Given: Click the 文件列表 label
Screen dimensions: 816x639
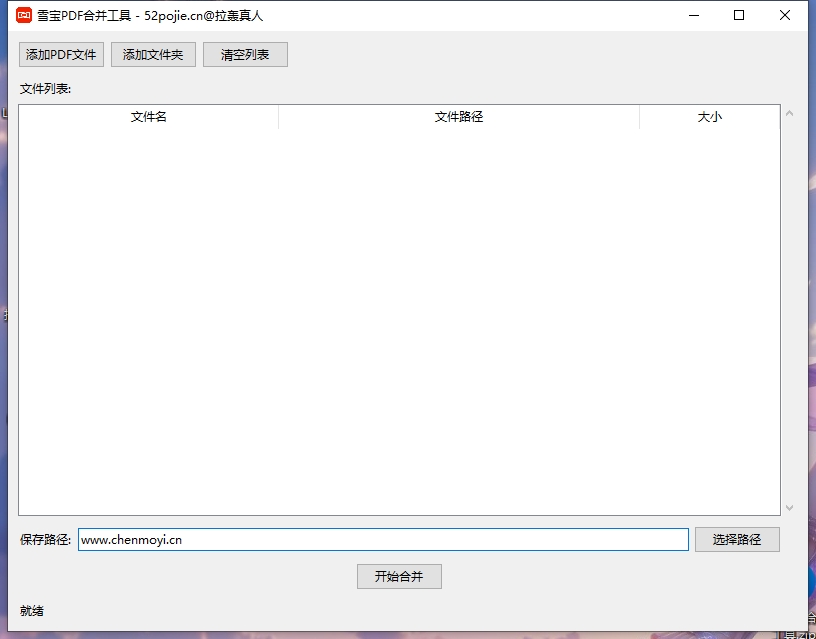Looking at the screenshot, I should click(x=45, y=88).
